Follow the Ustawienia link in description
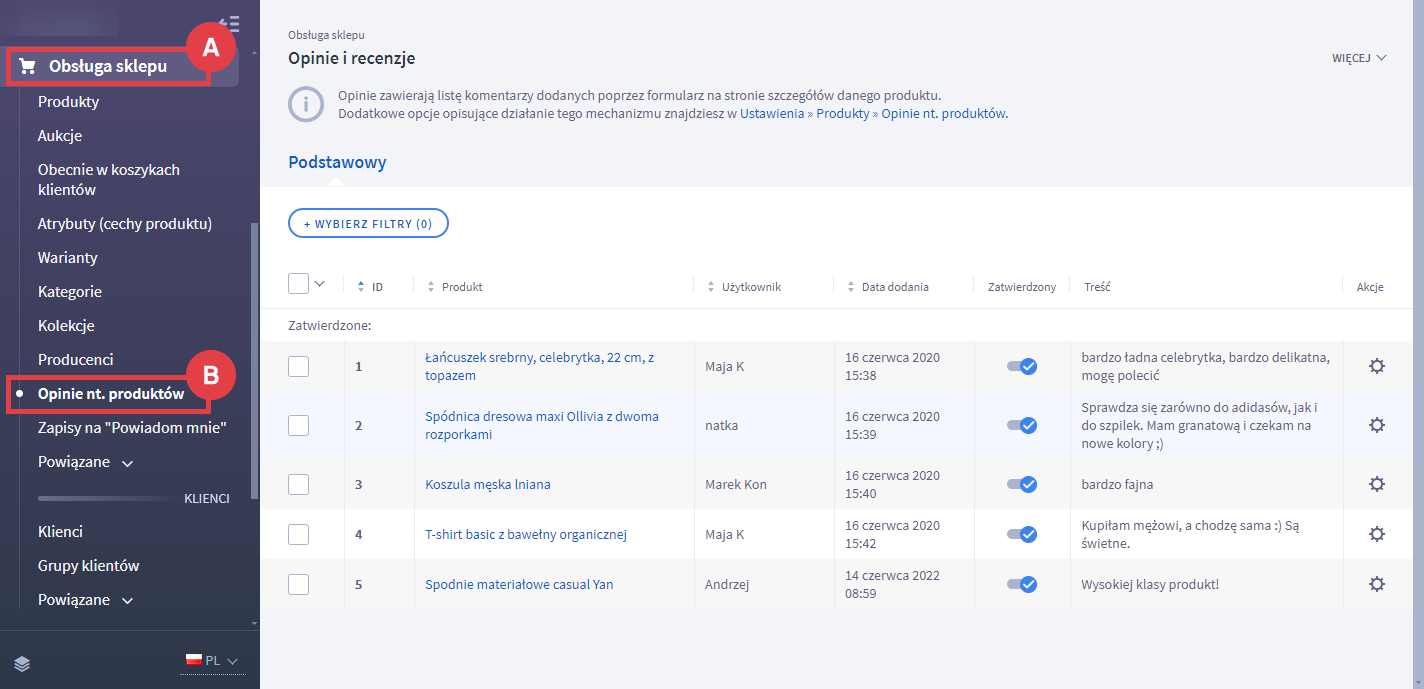 772,114
